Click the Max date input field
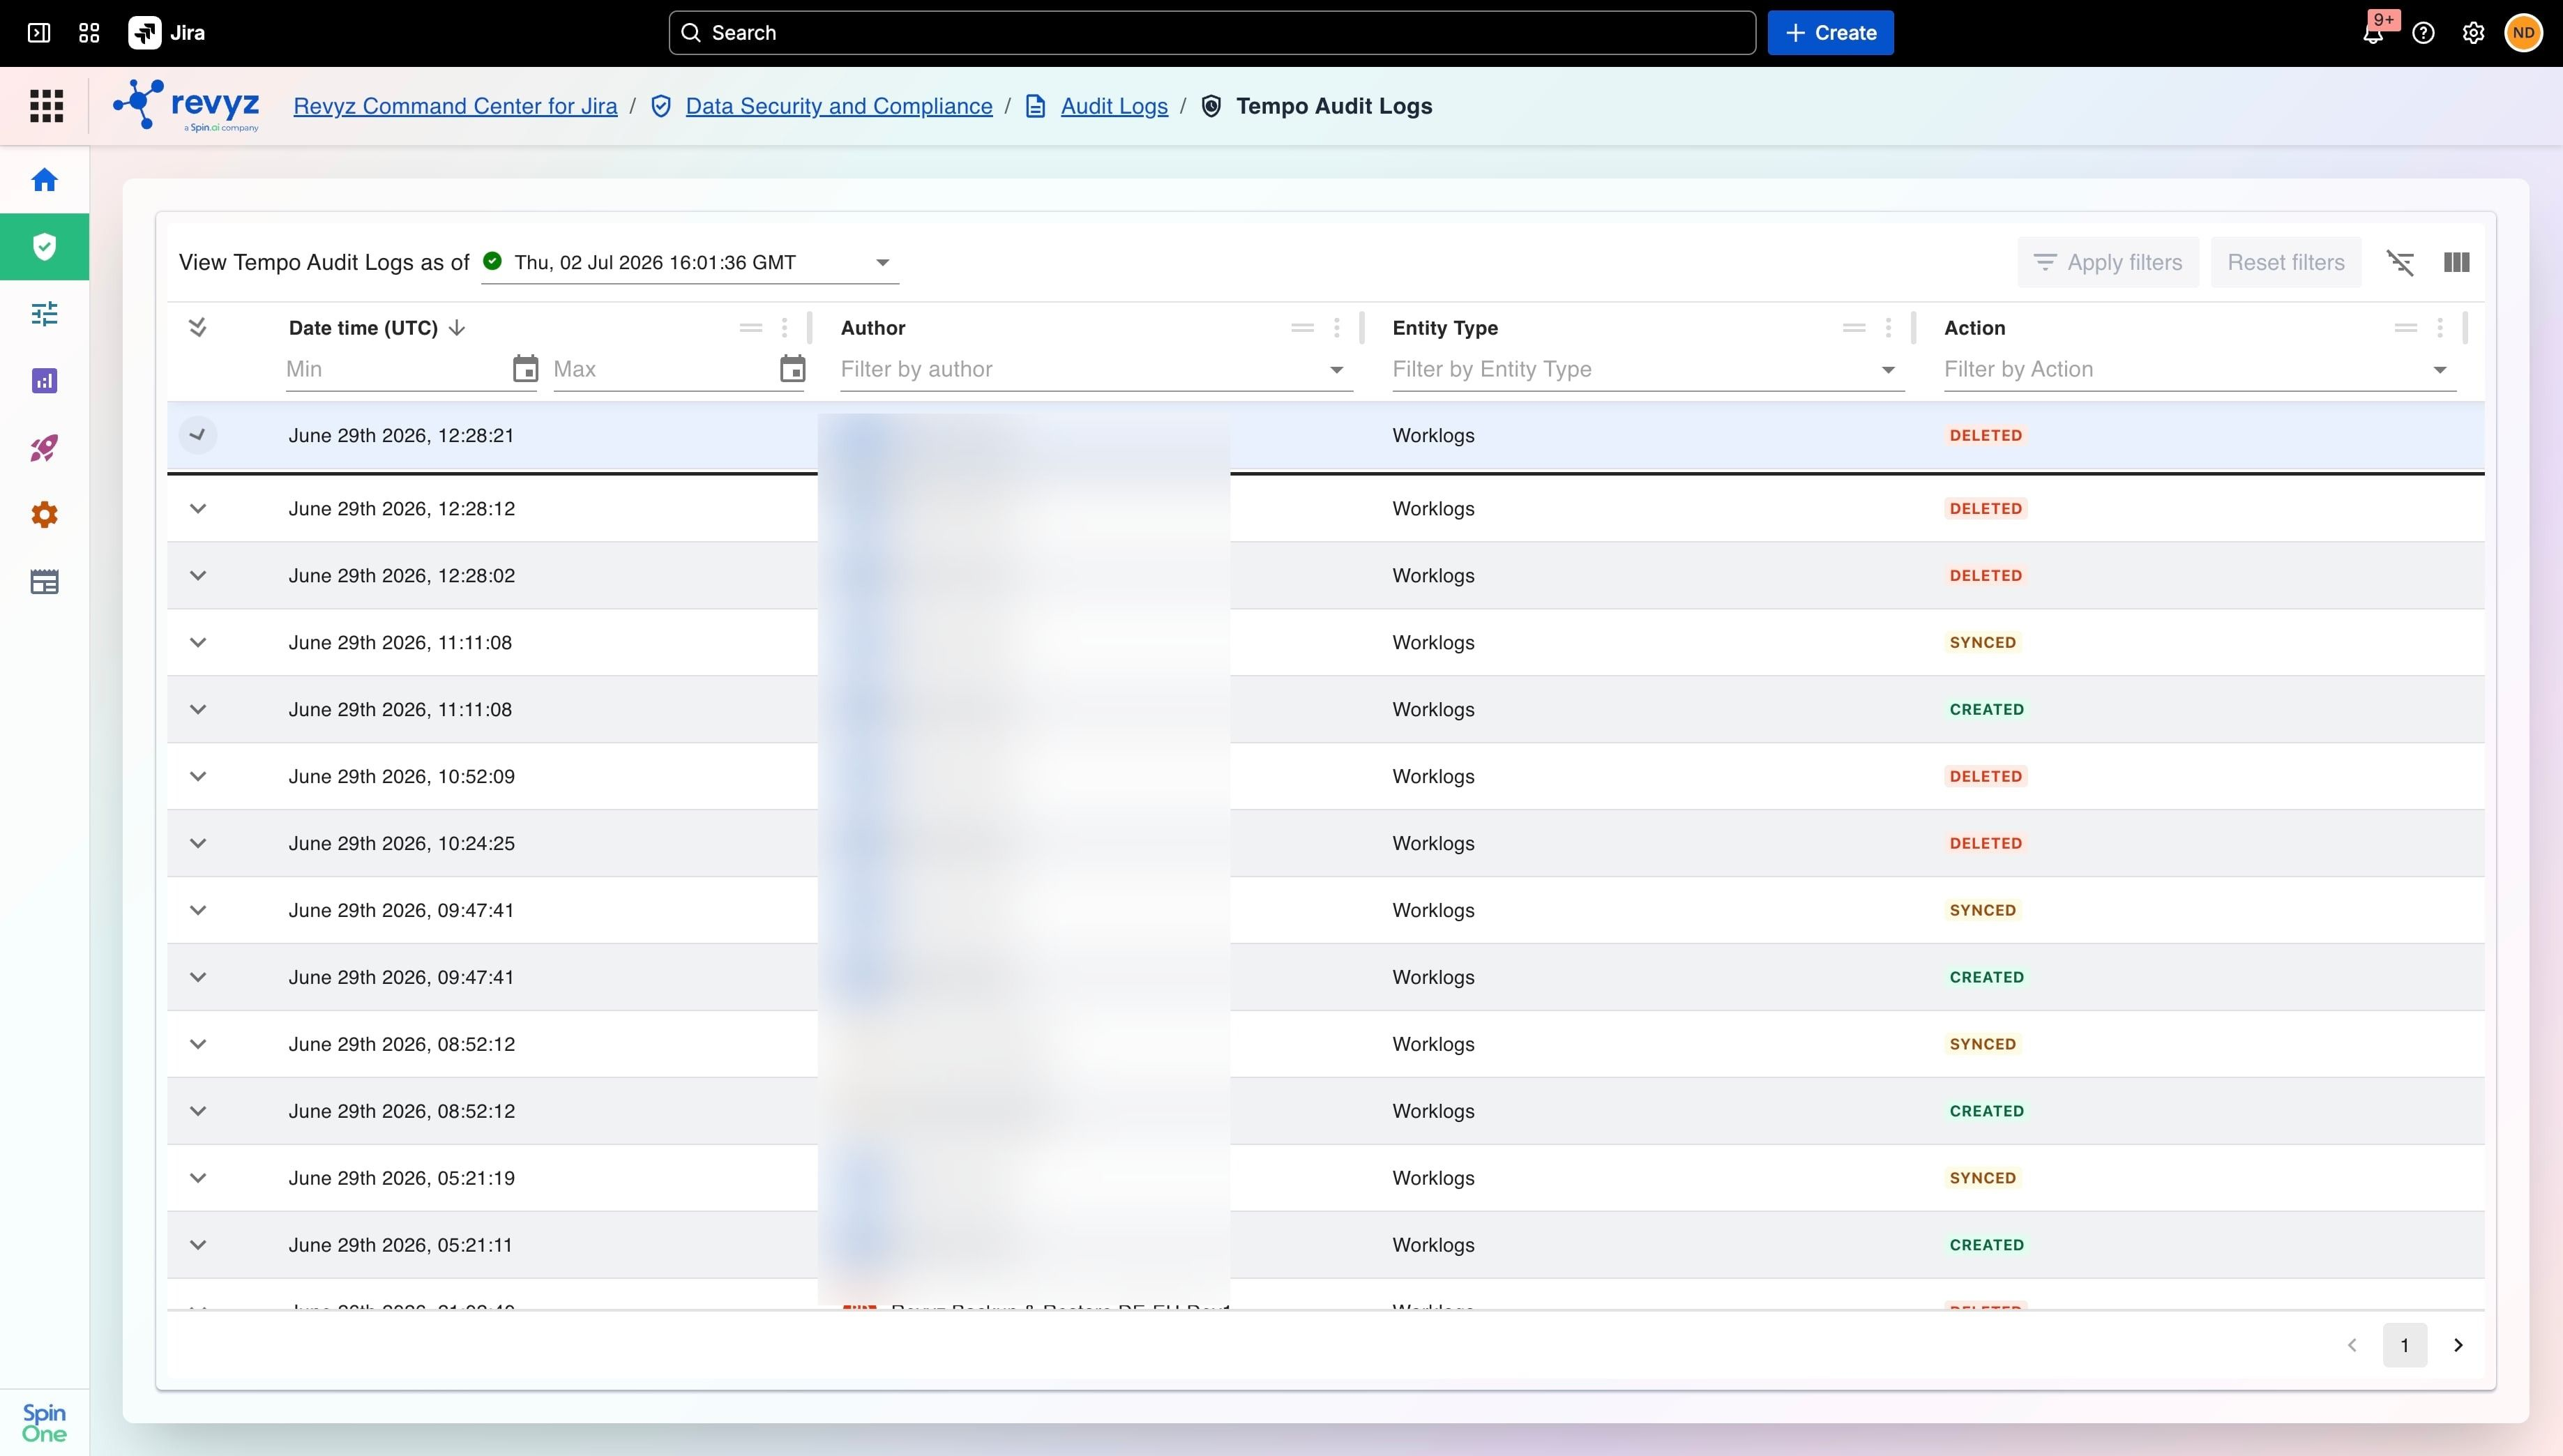 click(663, 369)
